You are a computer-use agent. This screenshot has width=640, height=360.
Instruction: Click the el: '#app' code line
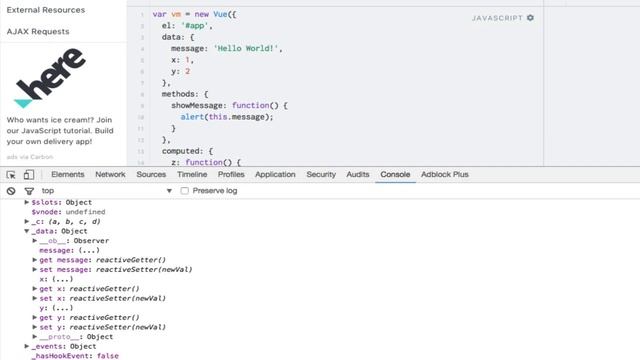click(x=187, y=25)
